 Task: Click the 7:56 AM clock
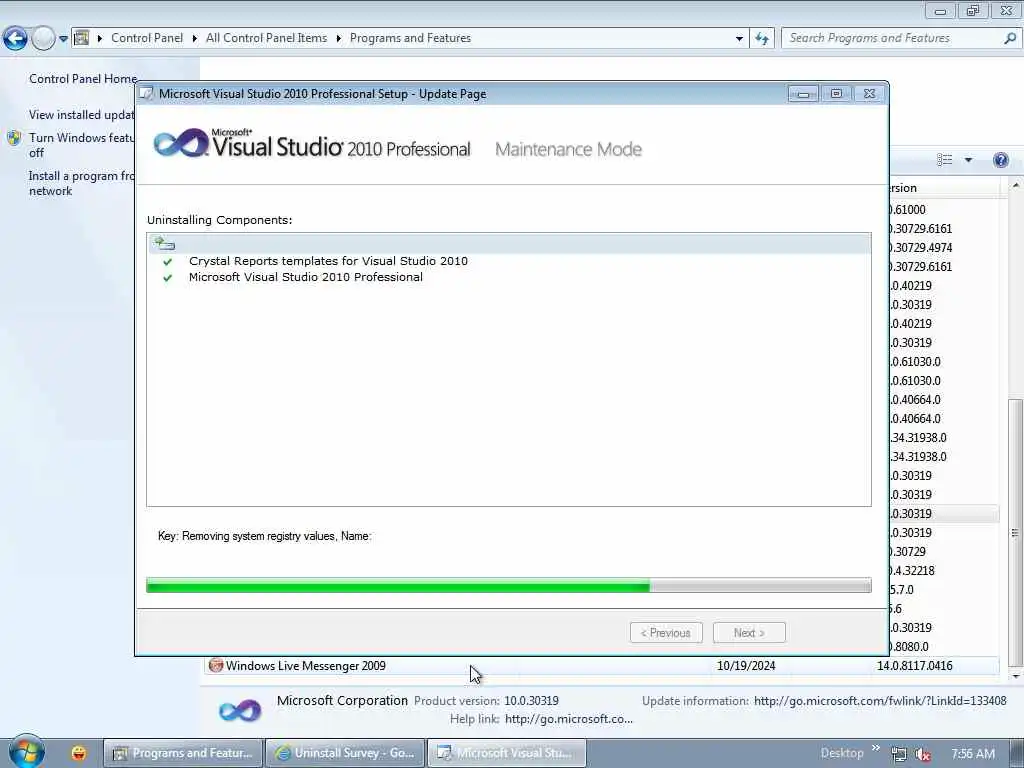(973, 754)
